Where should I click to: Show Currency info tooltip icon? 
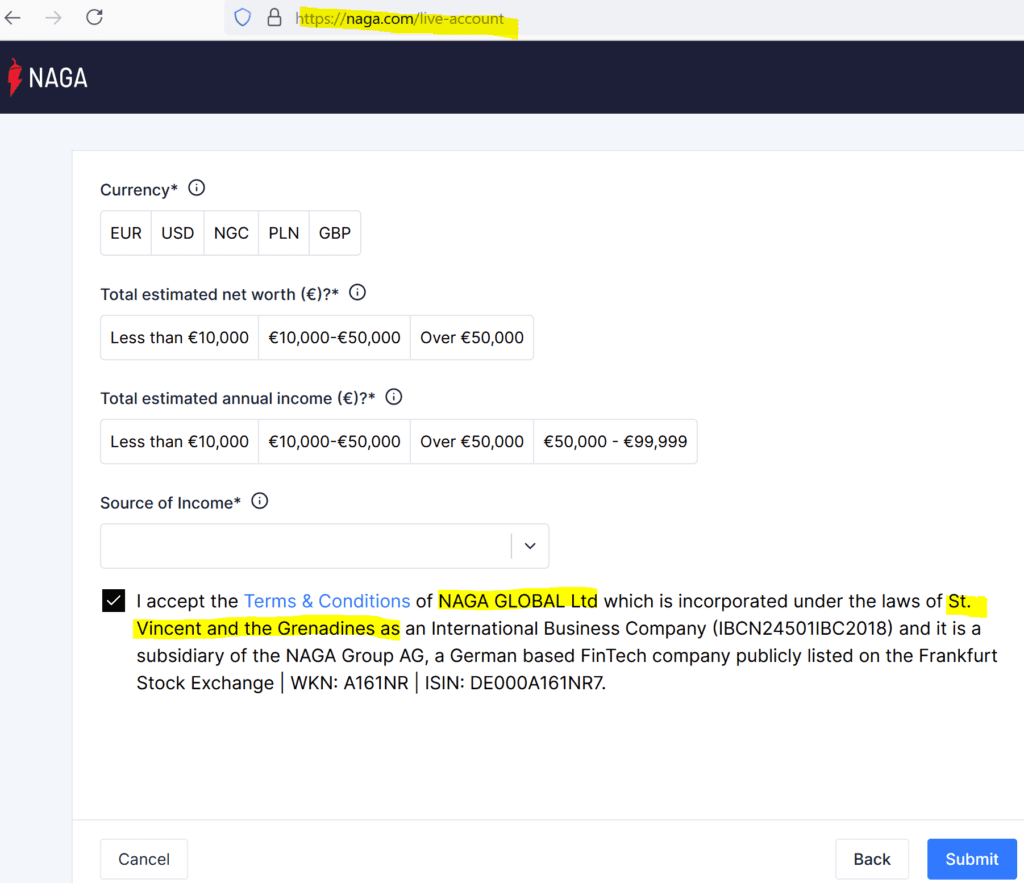(197, 188)
